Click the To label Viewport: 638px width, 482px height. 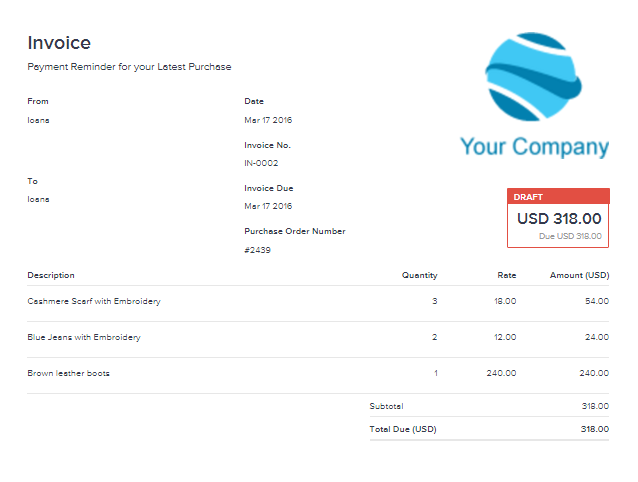click(33, 181)
